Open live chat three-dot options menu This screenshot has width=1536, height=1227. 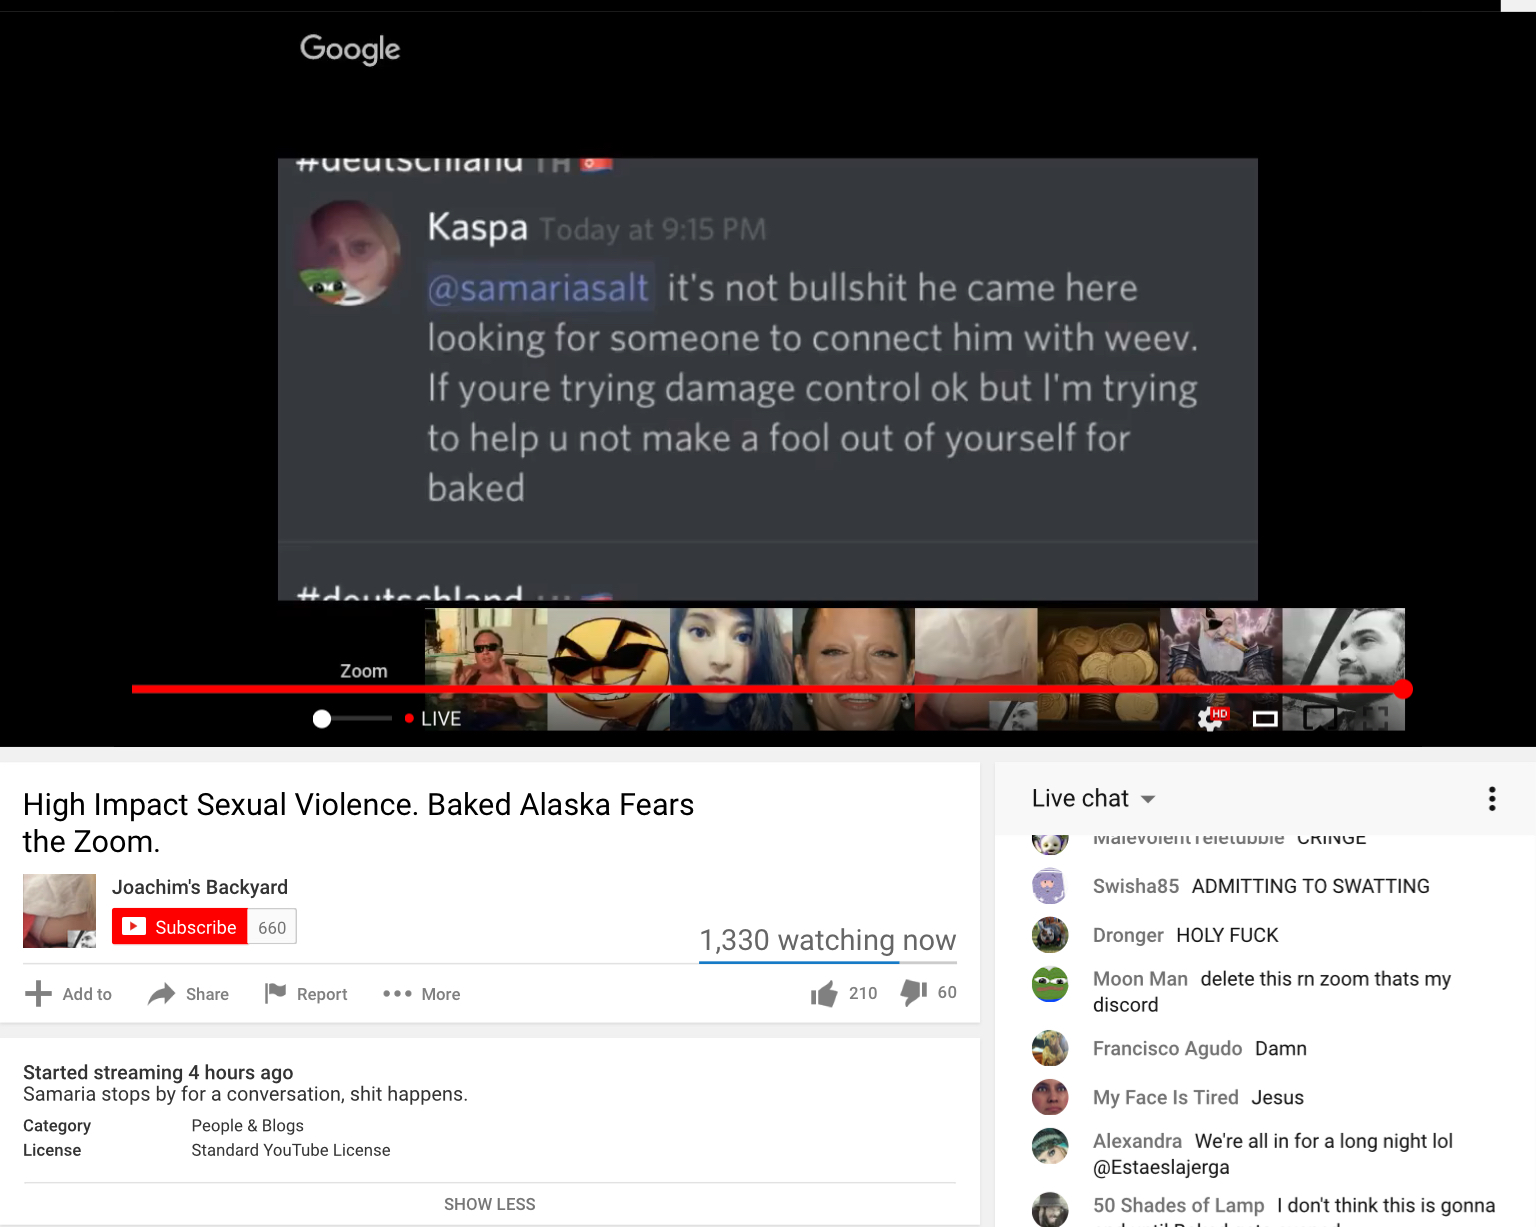(x=1492, y=798)
